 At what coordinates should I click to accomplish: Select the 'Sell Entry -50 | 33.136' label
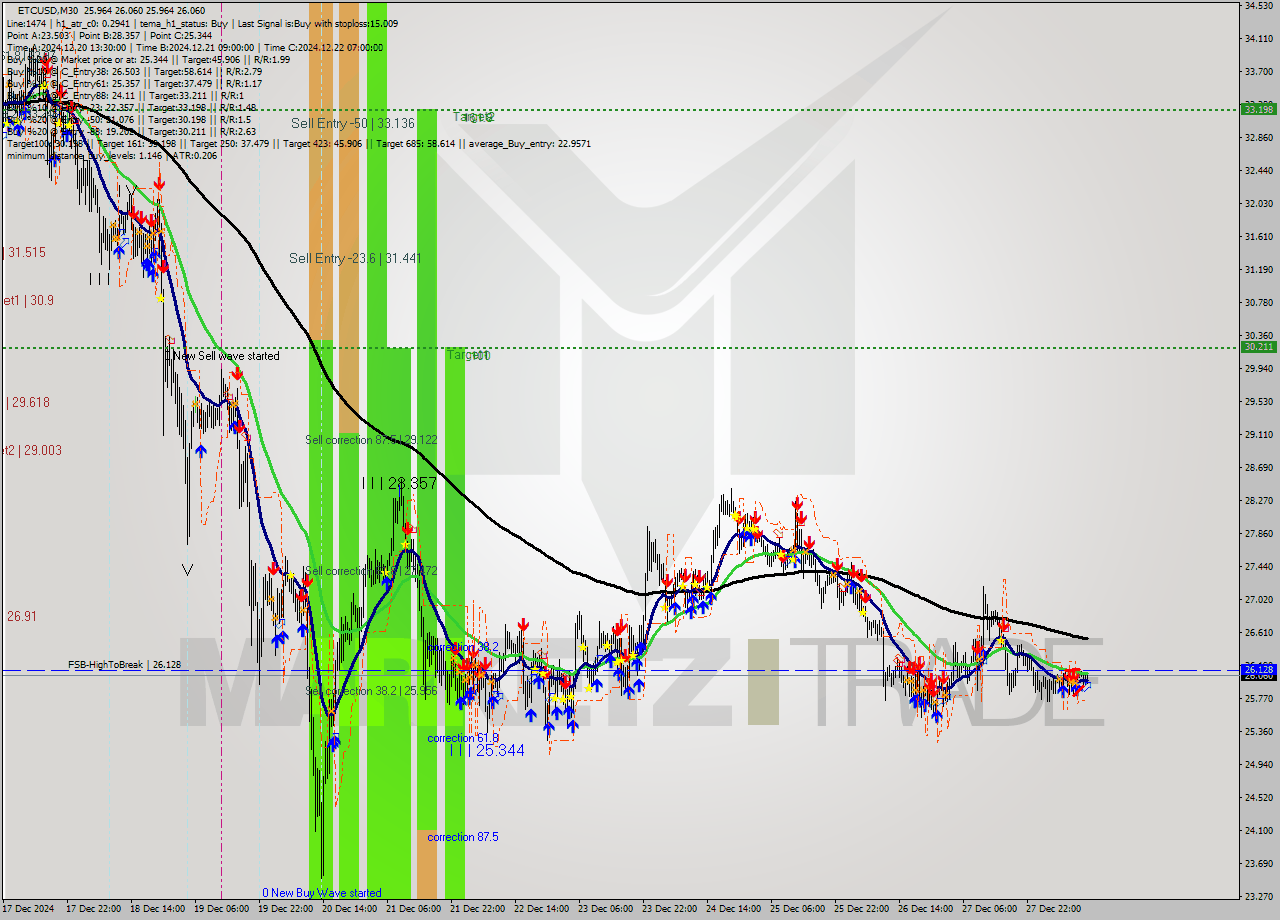[353, 123]
